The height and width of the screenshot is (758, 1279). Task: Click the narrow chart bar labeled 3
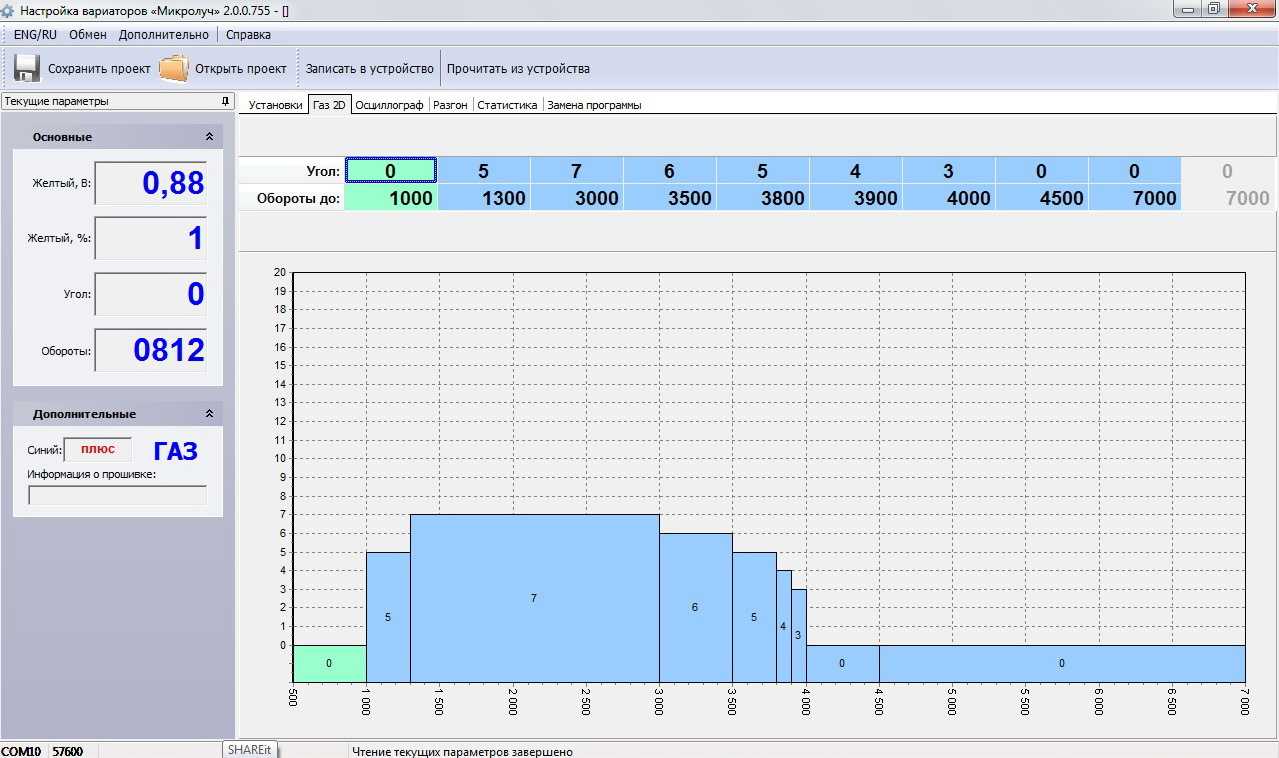798,635
